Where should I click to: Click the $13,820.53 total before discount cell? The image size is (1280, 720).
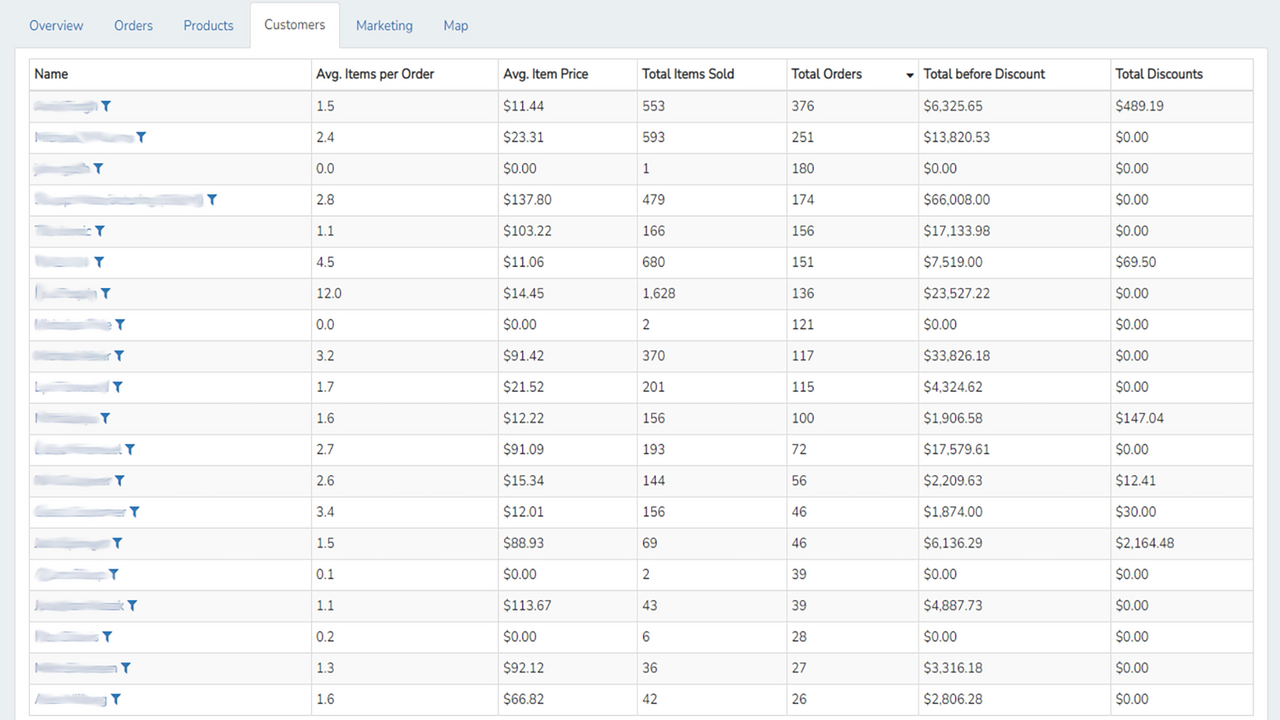(x=1014, y=137)
